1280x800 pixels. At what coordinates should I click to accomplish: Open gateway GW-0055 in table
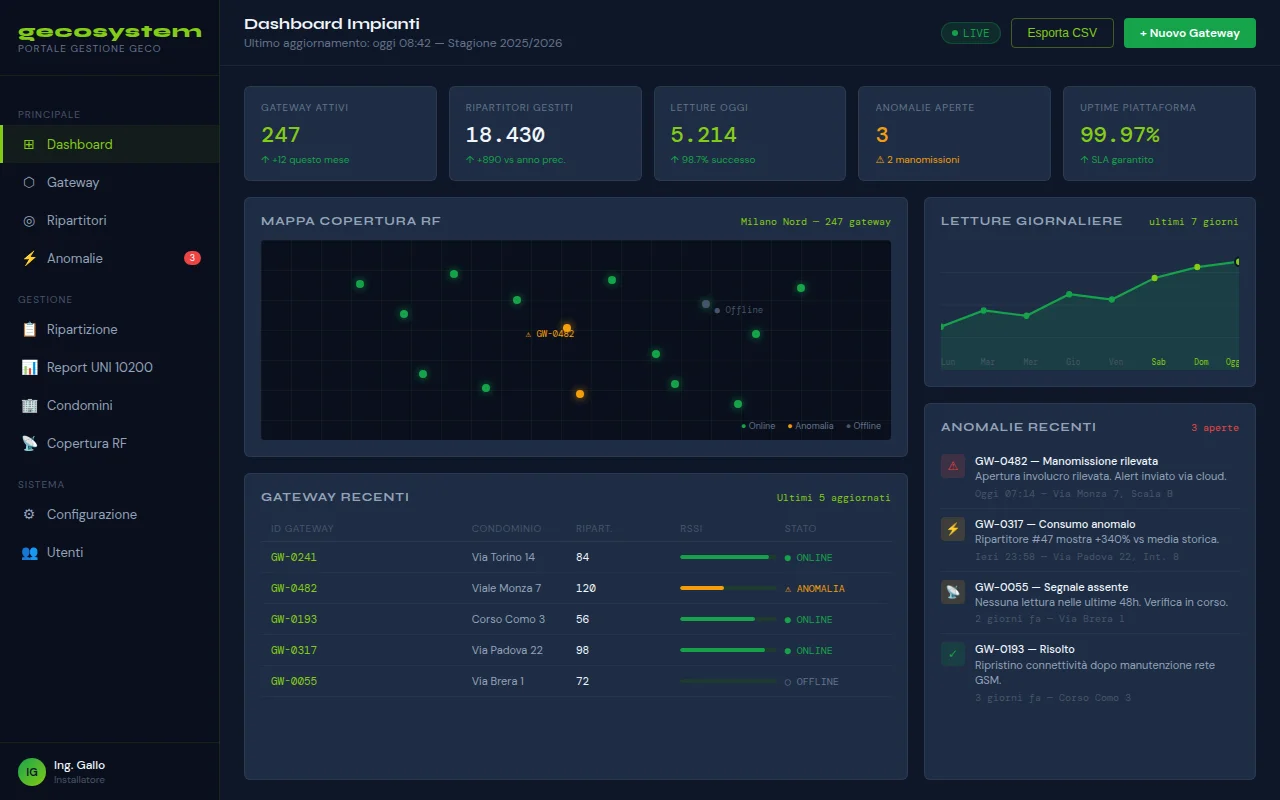[x=294, y=681]
